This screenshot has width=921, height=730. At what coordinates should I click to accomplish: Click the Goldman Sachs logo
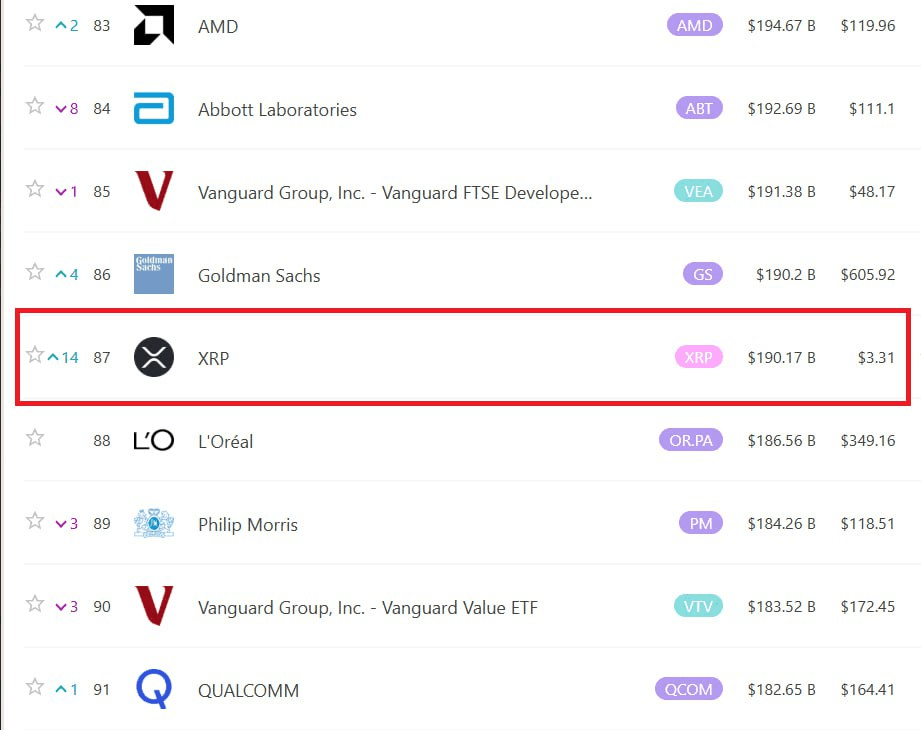point(154,274)
